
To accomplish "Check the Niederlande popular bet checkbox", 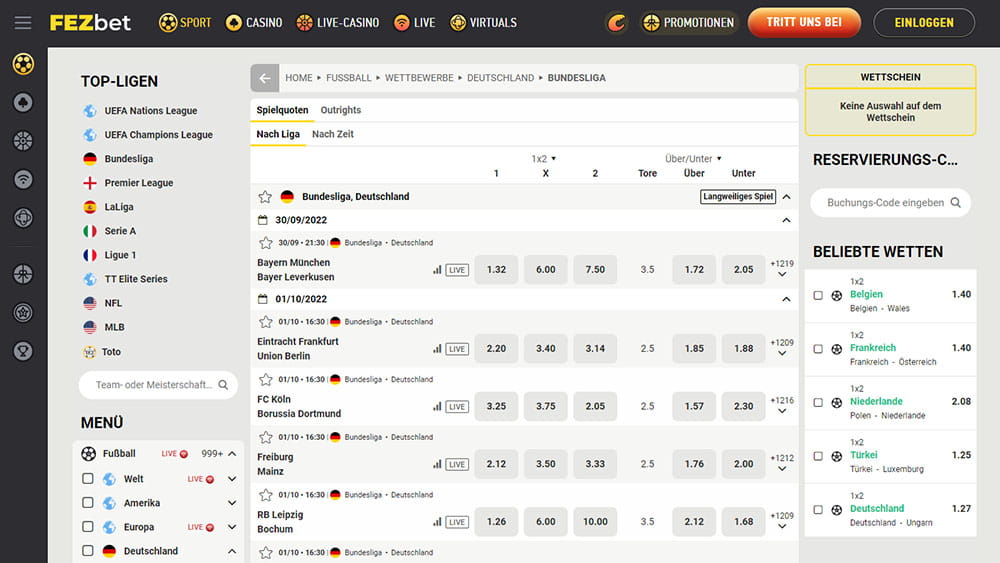I will 818,402.
